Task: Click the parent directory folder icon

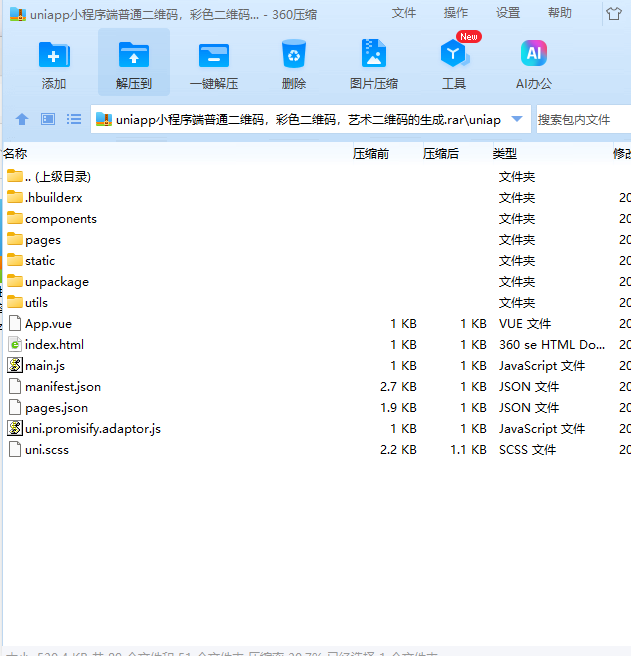Action: click(x=15, y=176)
